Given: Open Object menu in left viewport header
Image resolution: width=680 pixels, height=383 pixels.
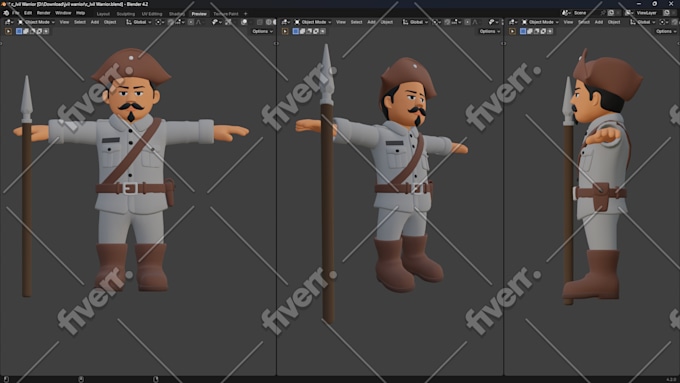Looking at the screenshot, I should click(110, 22).
